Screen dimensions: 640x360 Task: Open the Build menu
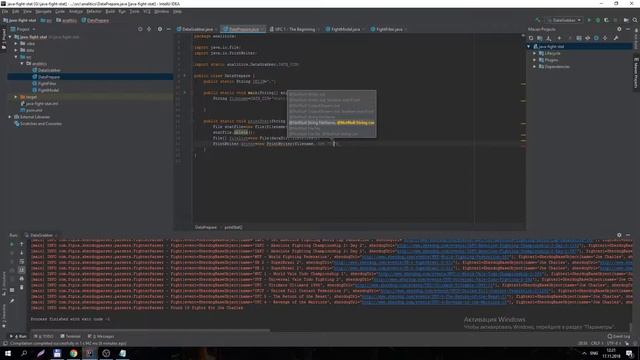click(x=110, y=11)
